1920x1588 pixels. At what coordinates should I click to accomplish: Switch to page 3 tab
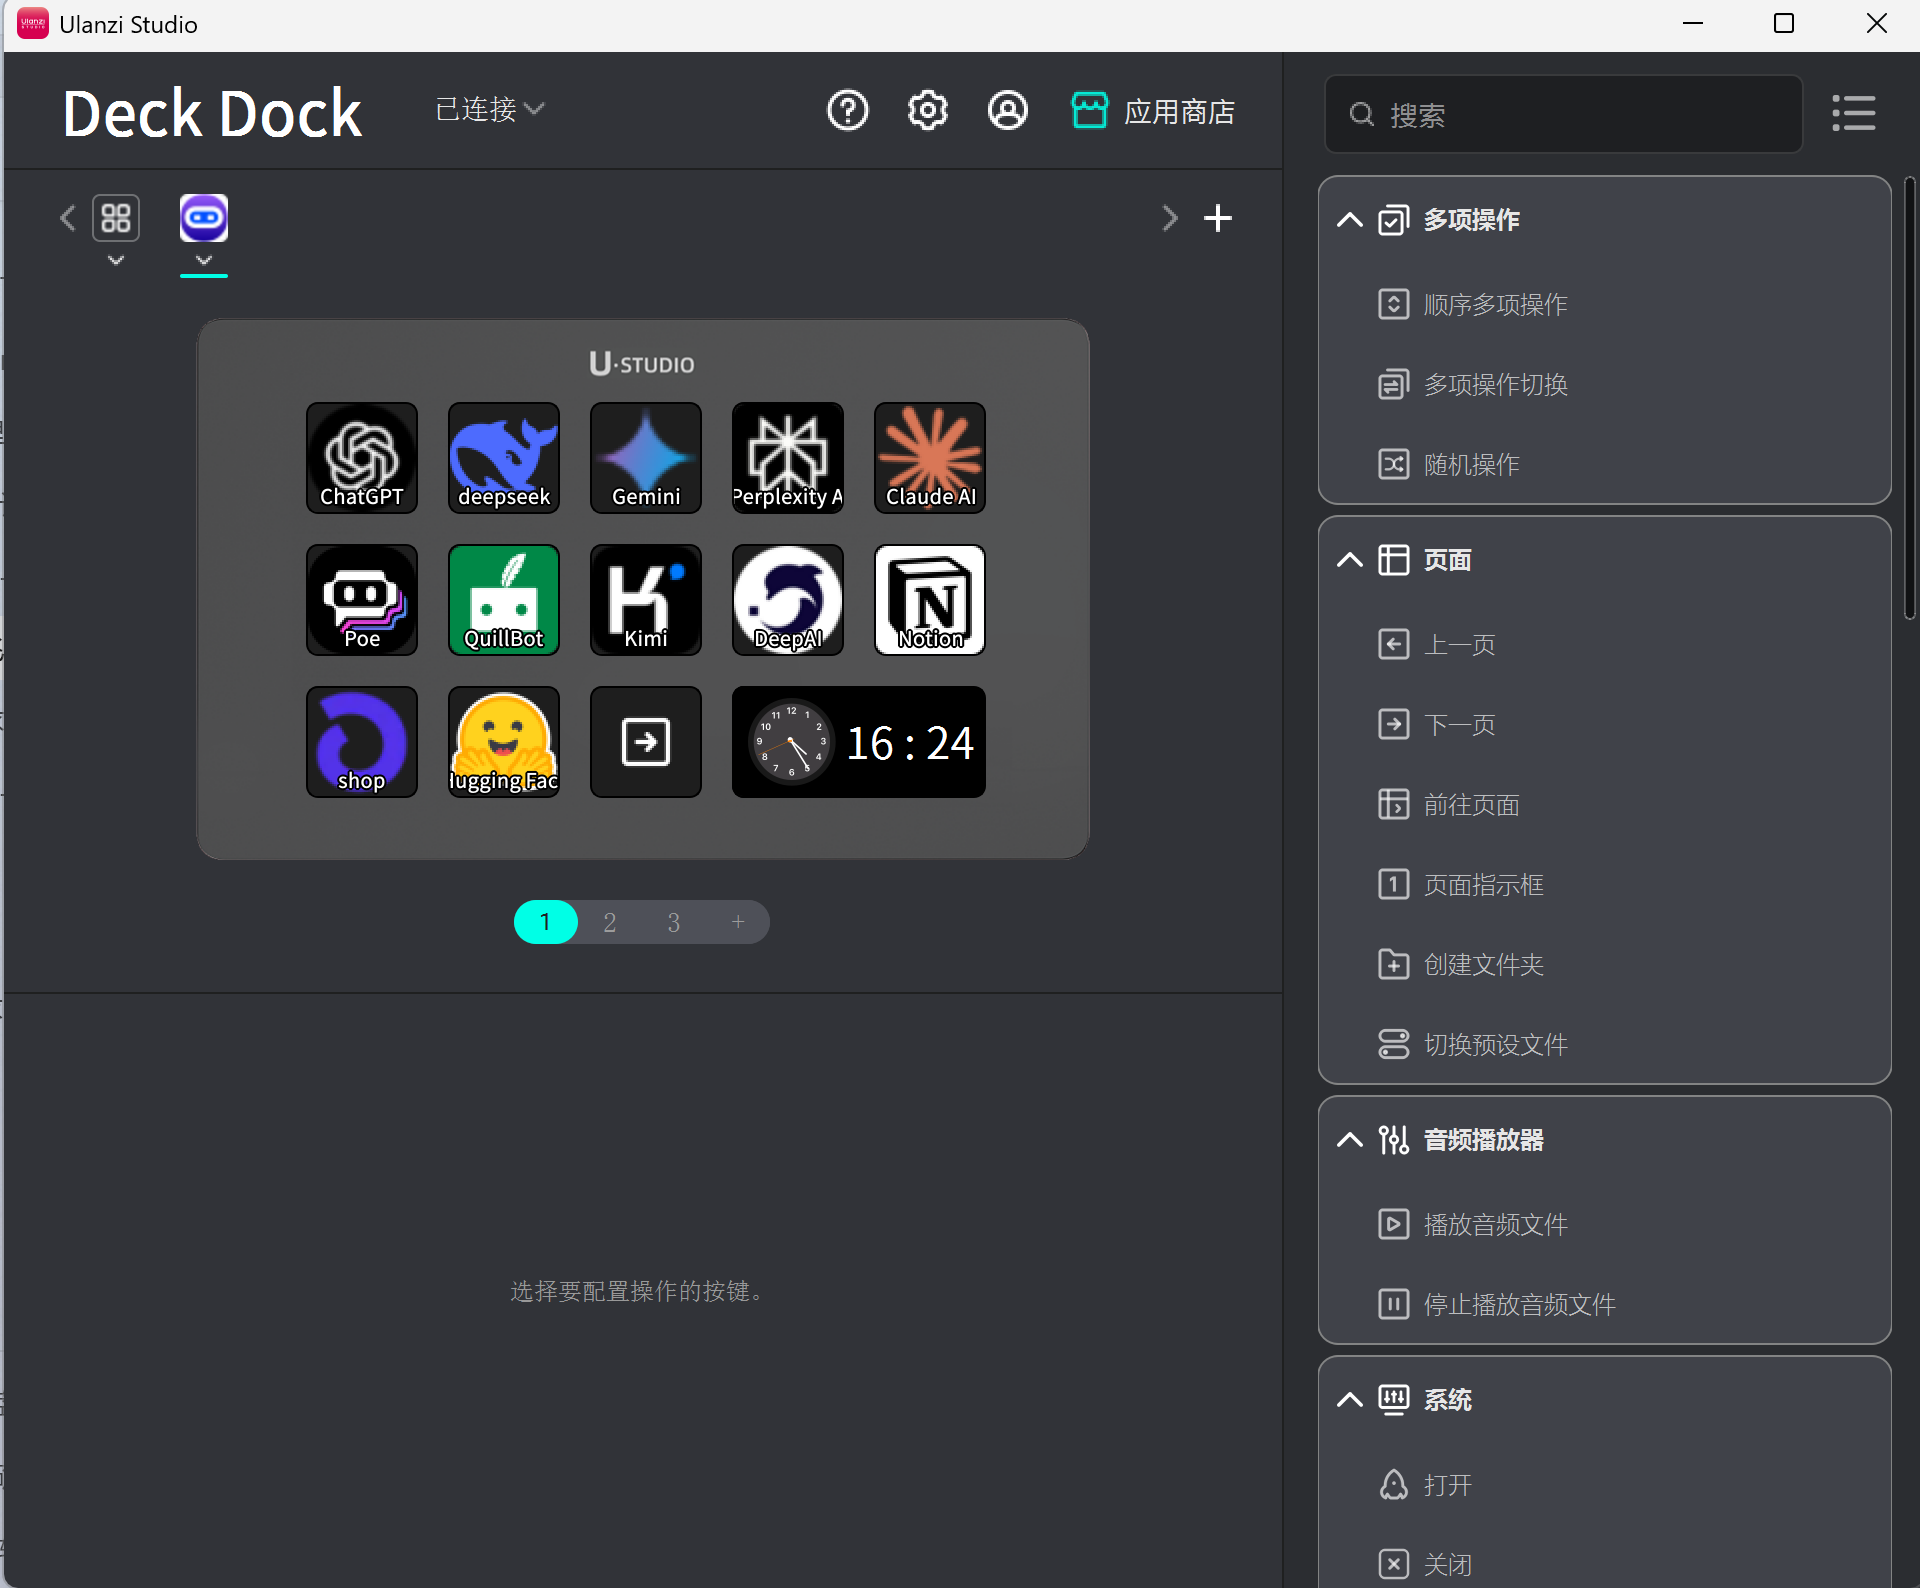673,922
